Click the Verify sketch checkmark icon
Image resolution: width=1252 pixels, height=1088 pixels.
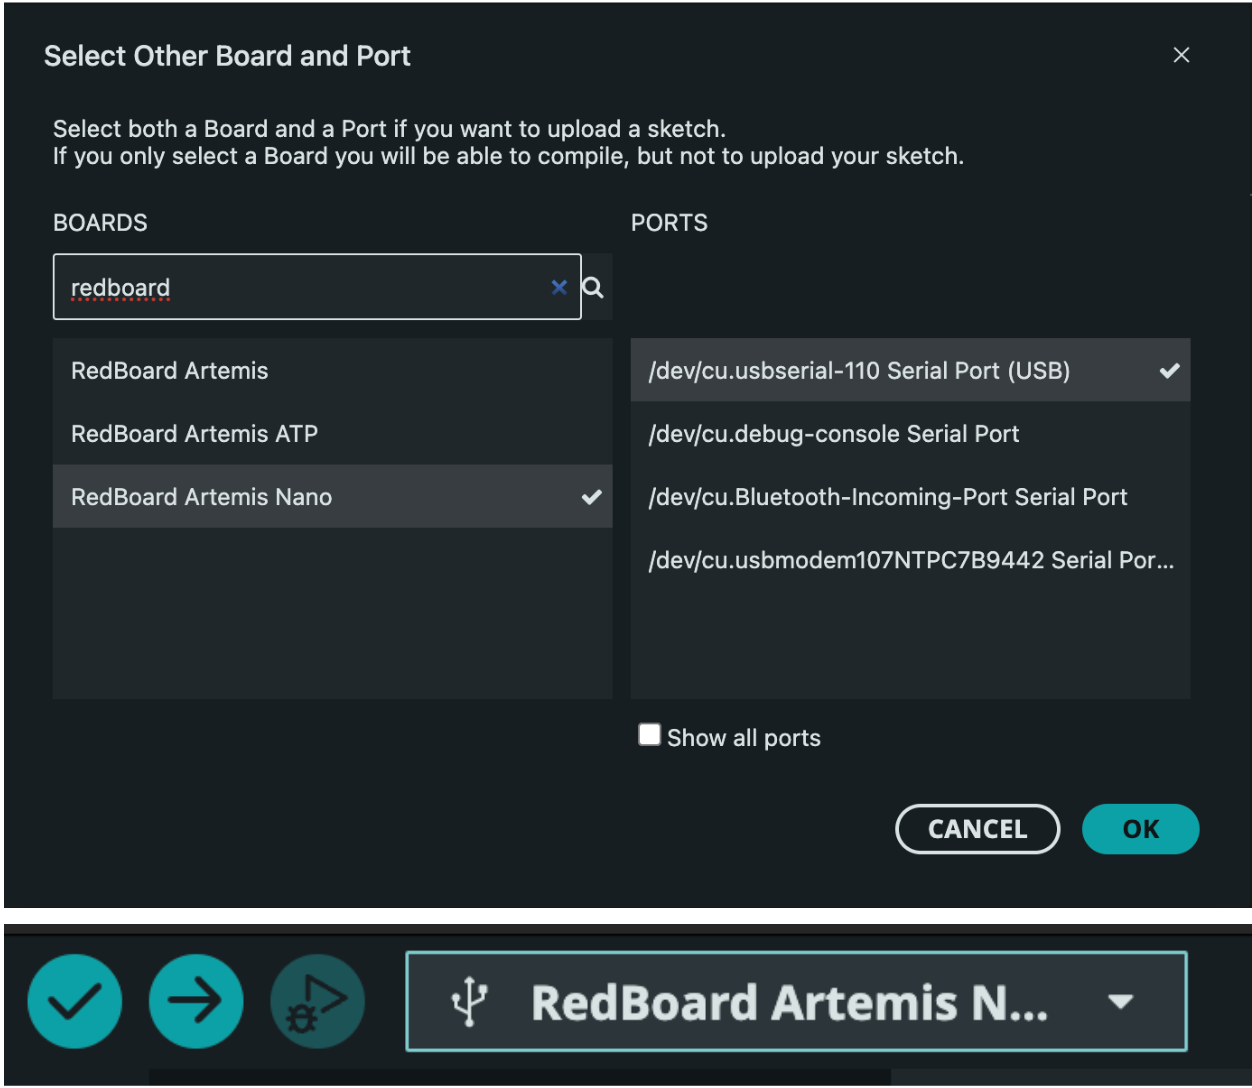tap(75, 1001)
